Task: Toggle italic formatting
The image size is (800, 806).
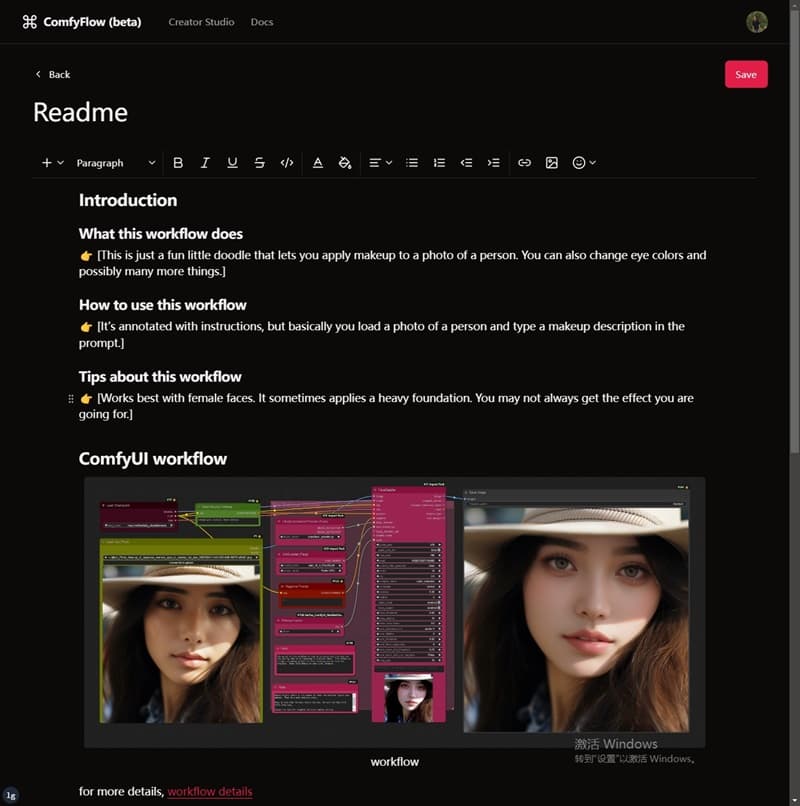Action: 205,163
